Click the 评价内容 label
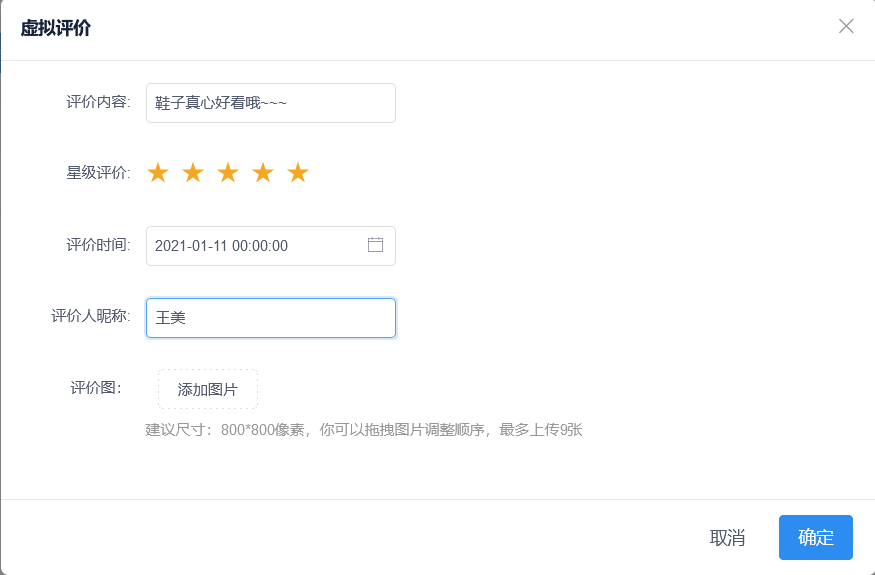875x575 pixels. [98, 102]
